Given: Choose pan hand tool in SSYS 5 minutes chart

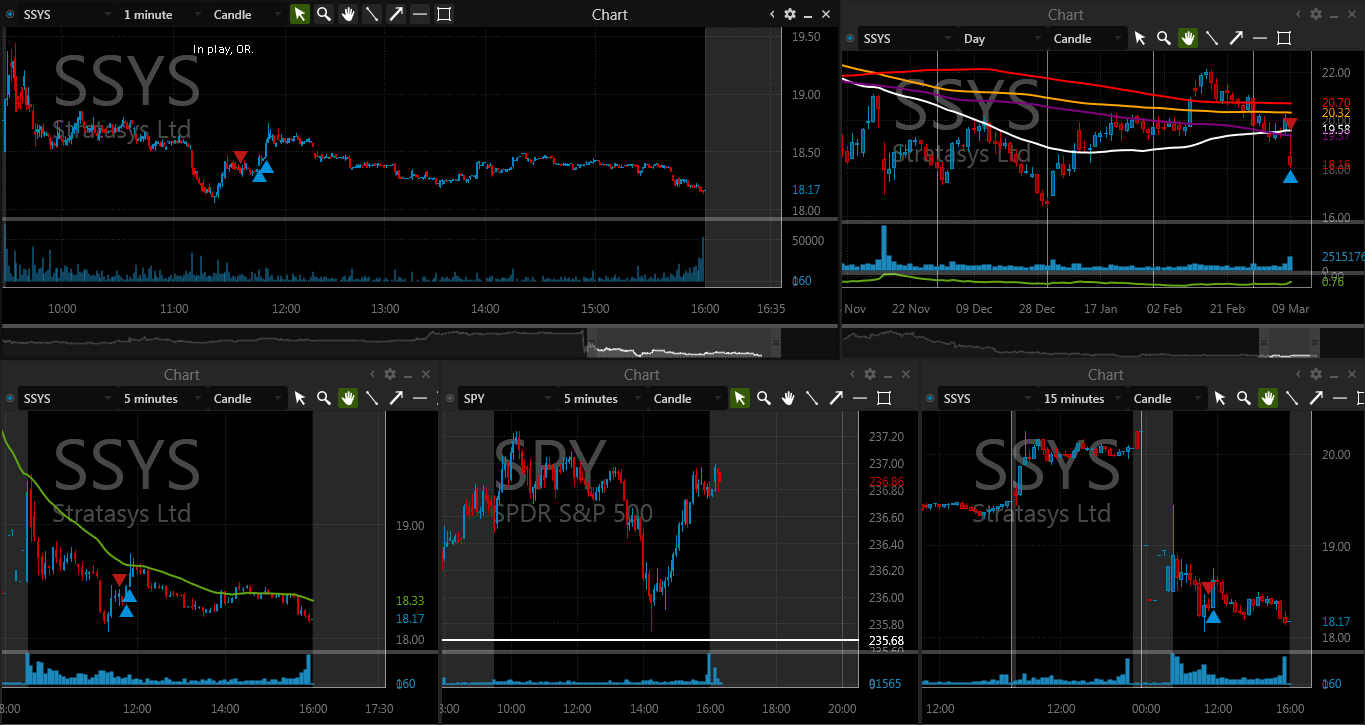Looking at the screenshot, I should coord(348,398).
